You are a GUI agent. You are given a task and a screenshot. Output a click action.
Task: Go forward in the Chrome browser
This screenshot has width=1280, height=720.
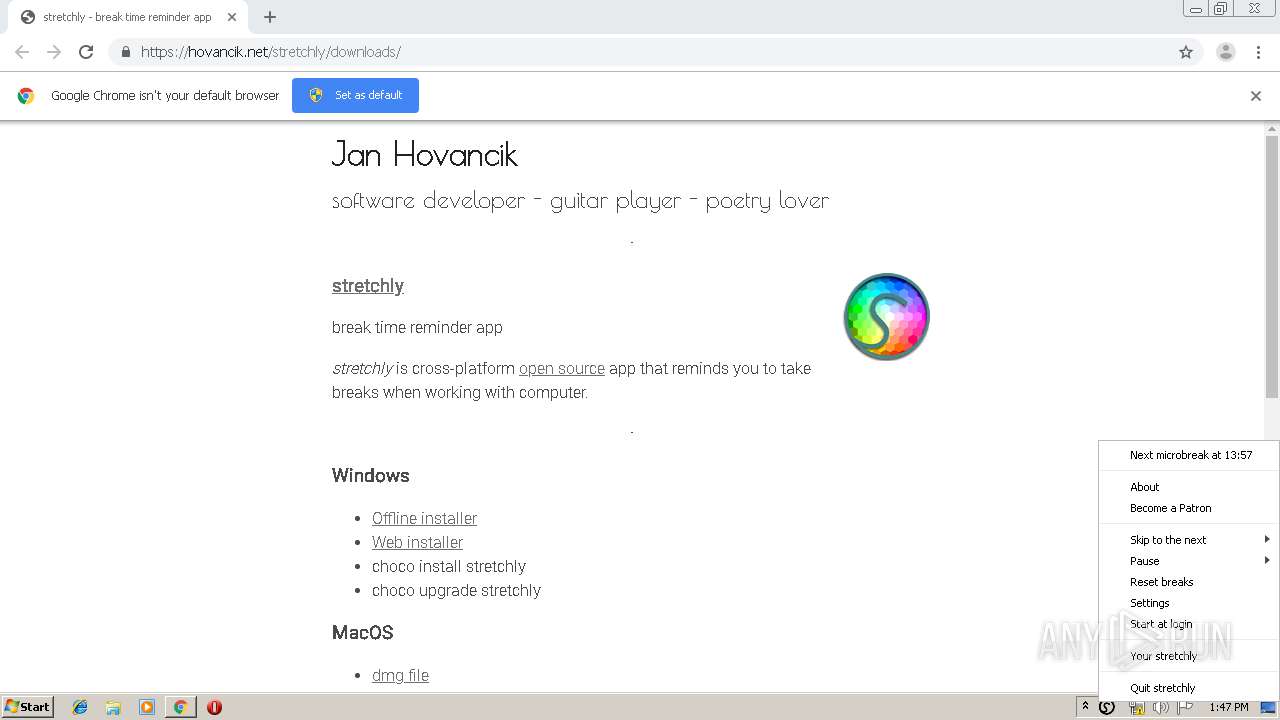point(54,52)
